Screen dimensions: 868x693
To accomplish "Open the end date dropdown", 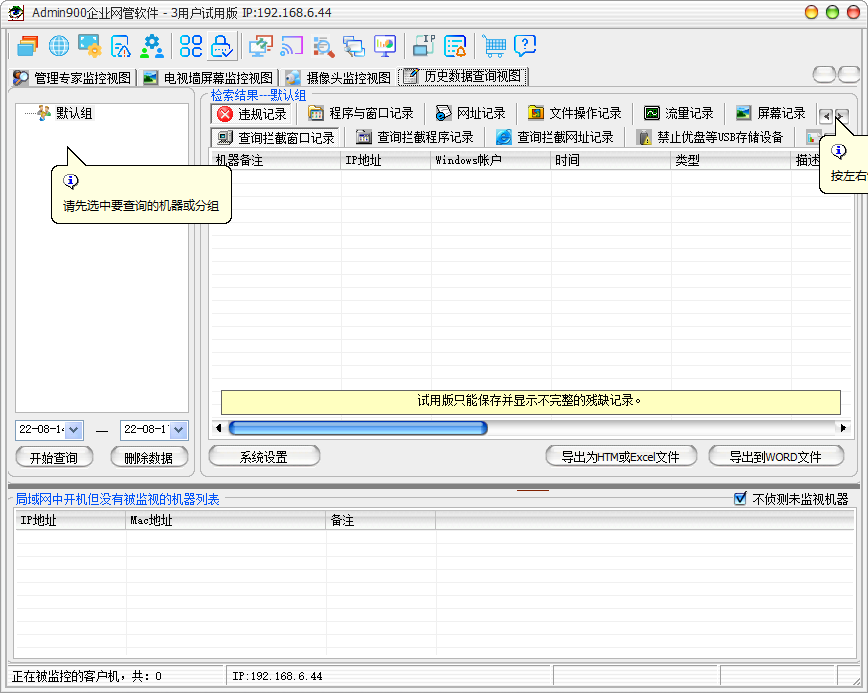I will click(178, 429).
